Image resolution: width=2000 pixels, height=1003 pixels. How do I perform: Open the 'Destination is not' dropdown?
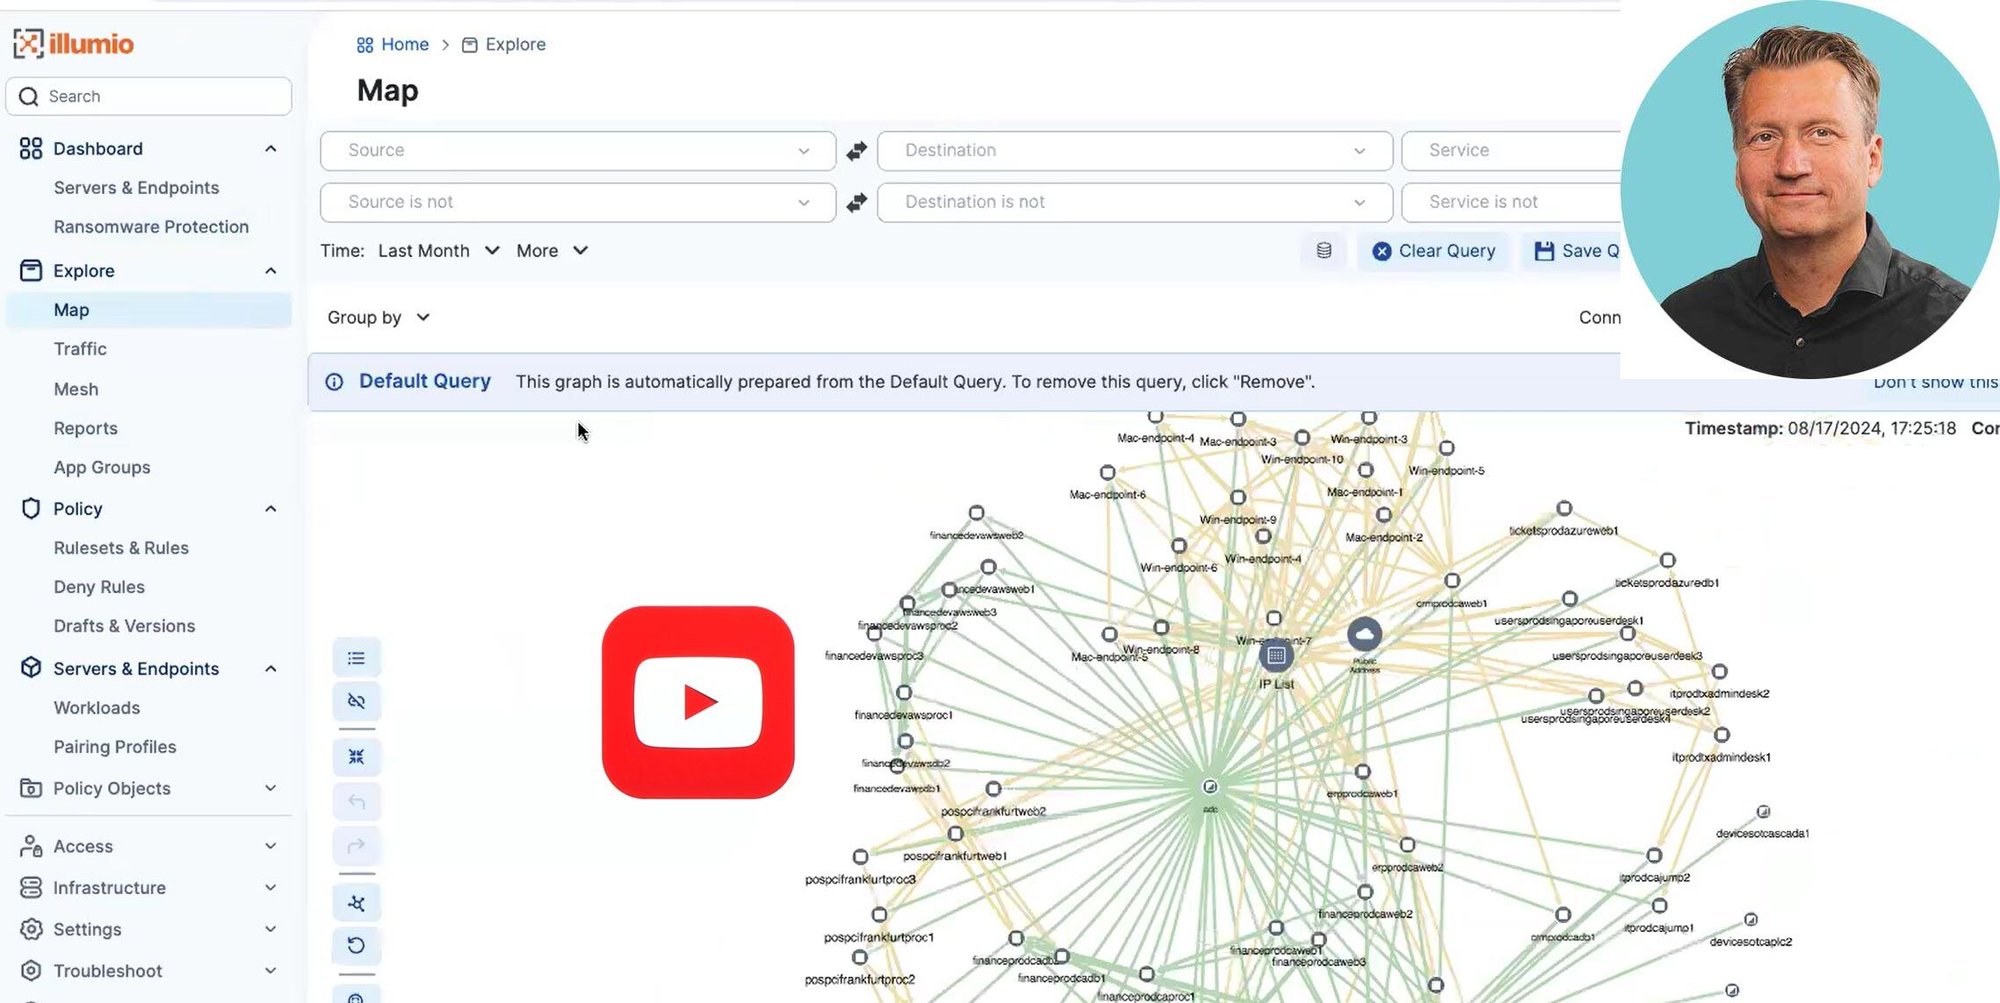pos(1135,203)
